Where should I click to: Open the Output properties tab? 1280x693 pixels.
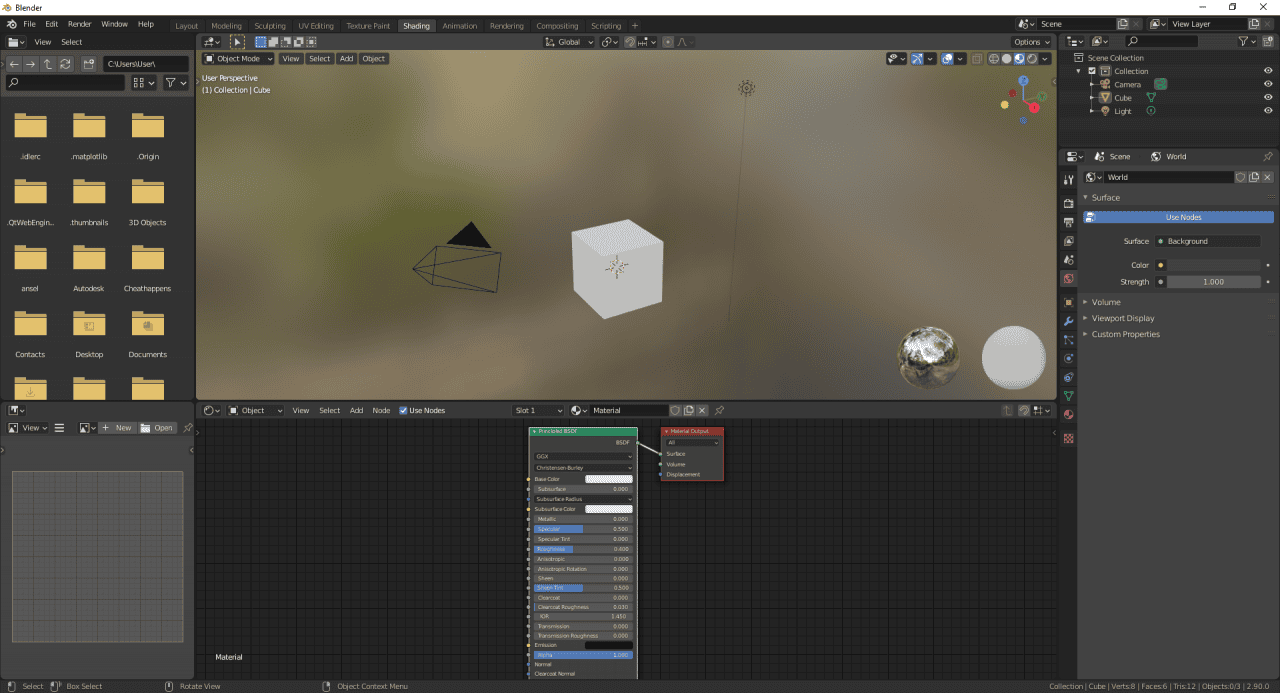pyautogui.click(x=1068, y=222)
